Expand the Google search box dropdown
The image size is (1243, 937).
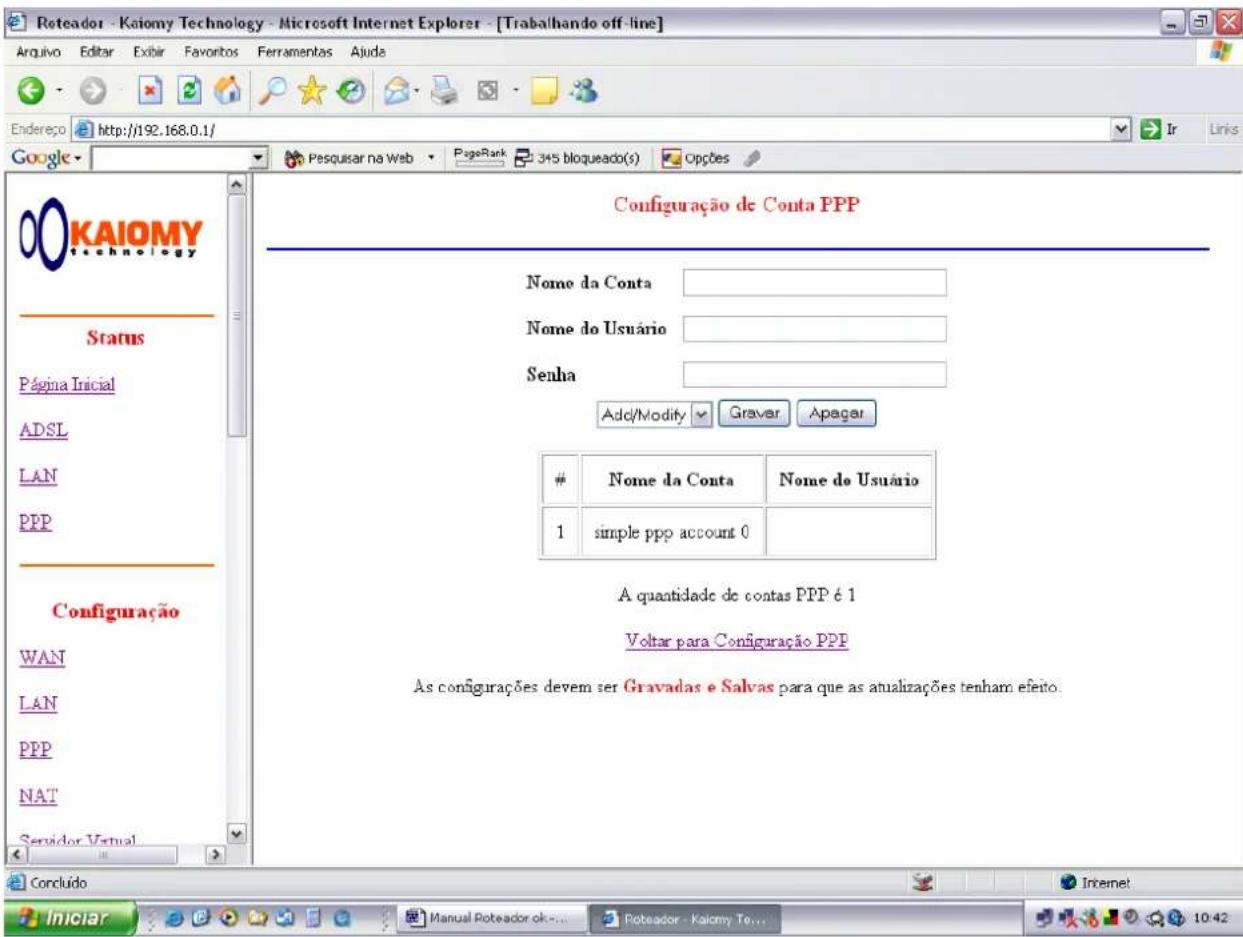pyautogui.click(x=259, y=160)
